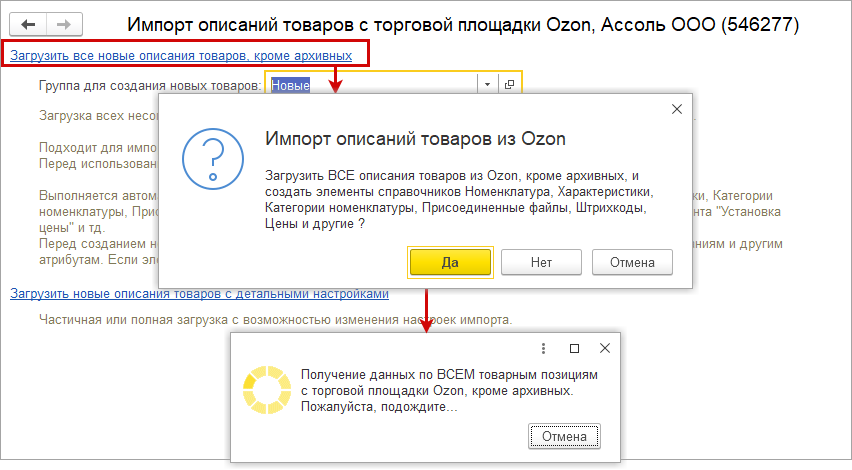Open link to load all new descriptions except archived
This screenshot has width=852, height=470.
click(x=181, y=53)
